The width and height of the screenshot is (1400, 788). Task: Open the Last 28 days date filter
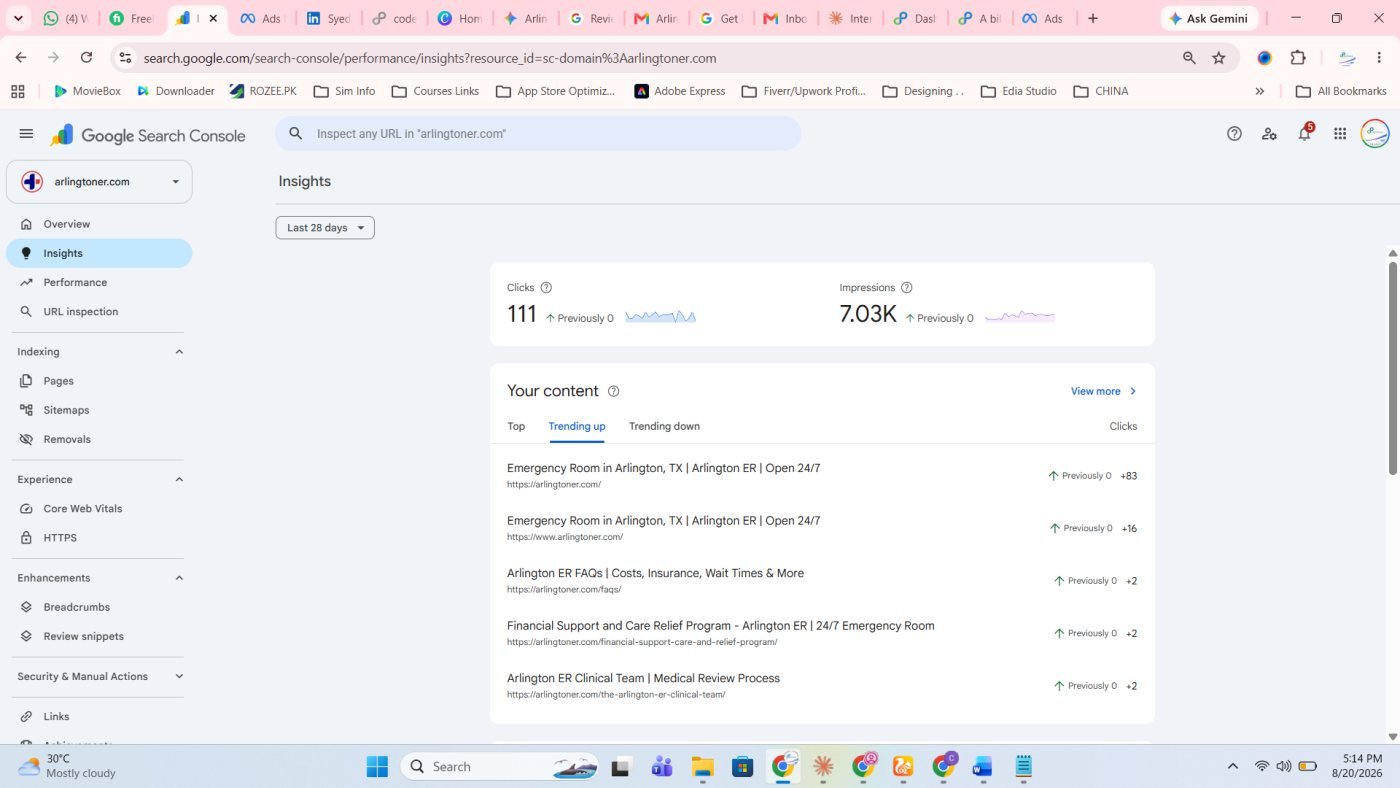[x=325, y=228]
